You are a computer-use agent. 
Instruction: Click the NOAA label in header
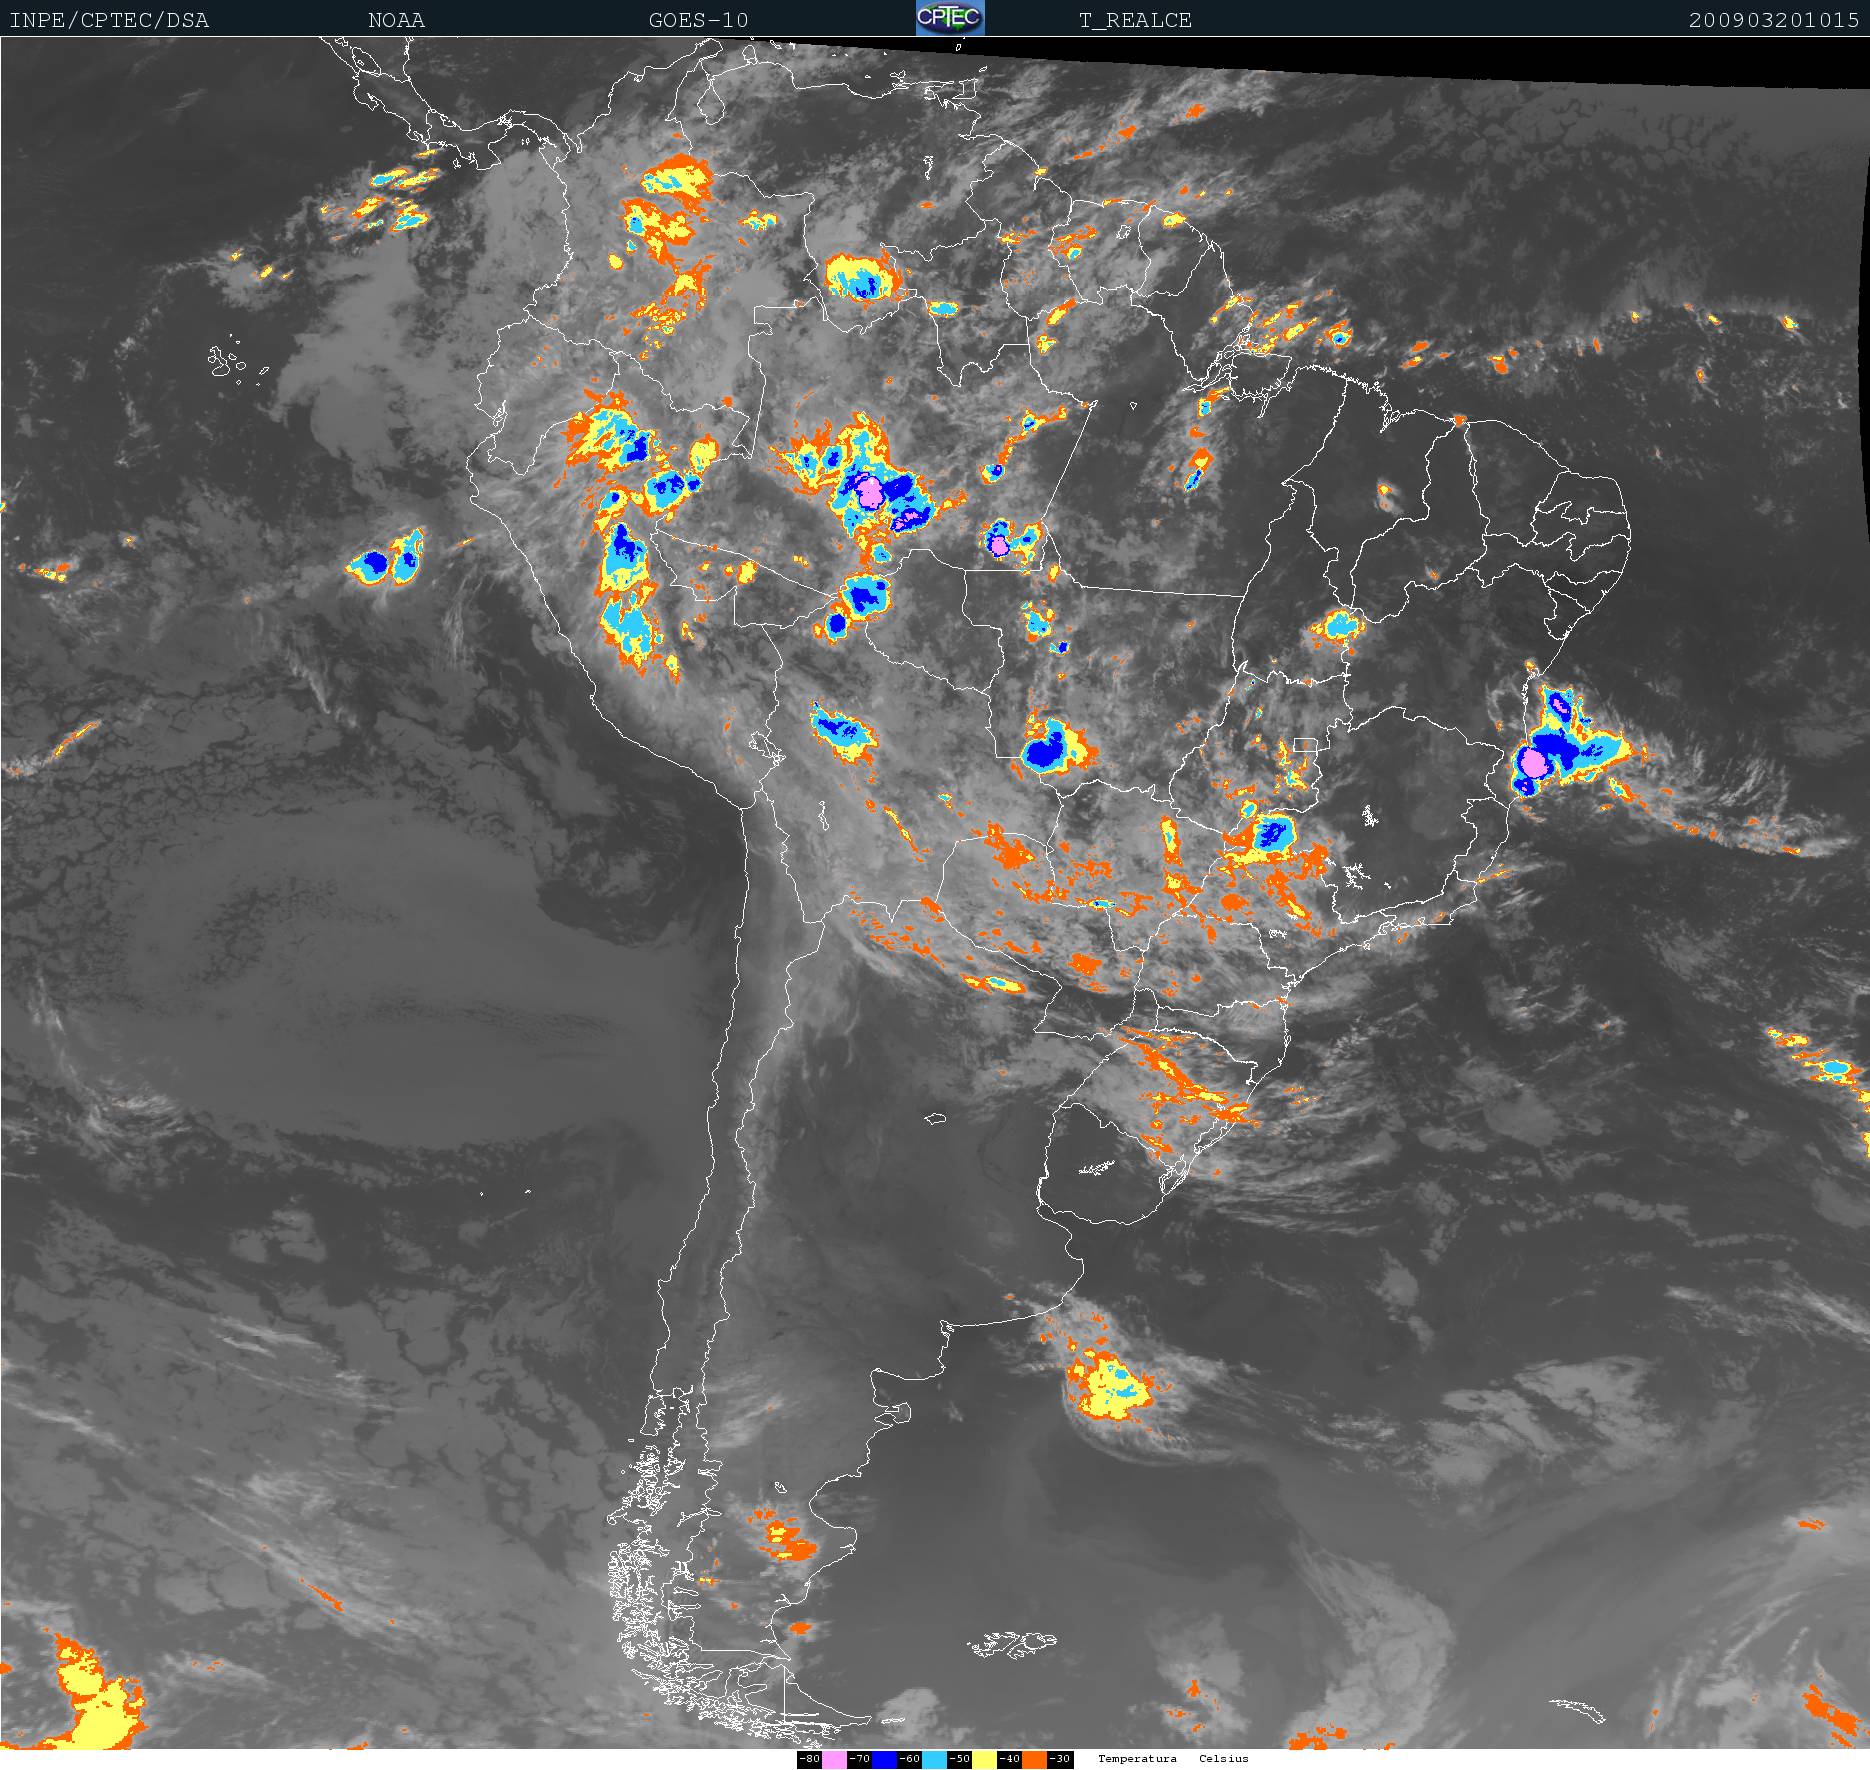point(396,20)
